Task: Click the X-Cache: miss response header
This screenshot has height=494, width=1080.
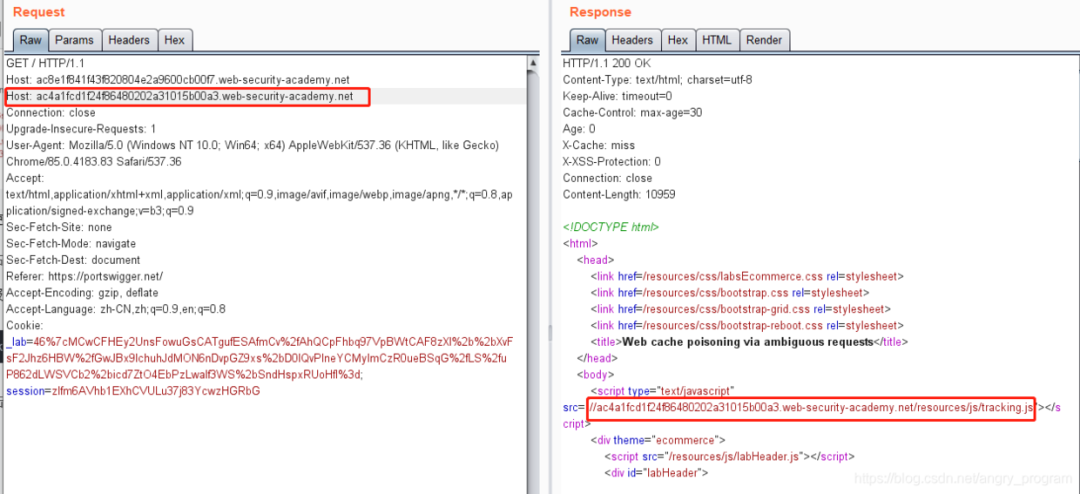Action: [598, 145]
